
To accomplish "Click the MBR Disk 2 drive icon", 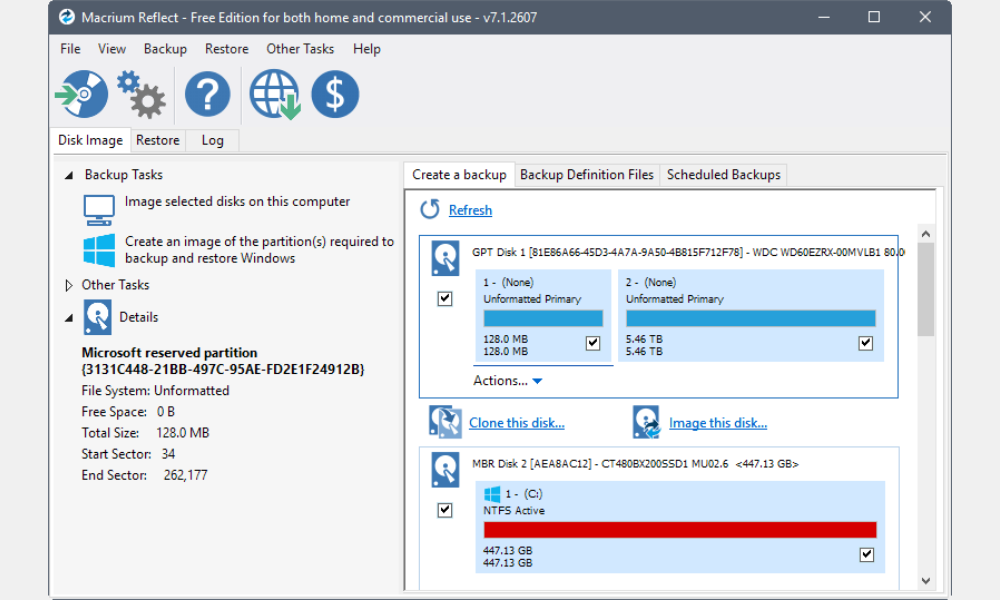I will (x=445, y=470).
